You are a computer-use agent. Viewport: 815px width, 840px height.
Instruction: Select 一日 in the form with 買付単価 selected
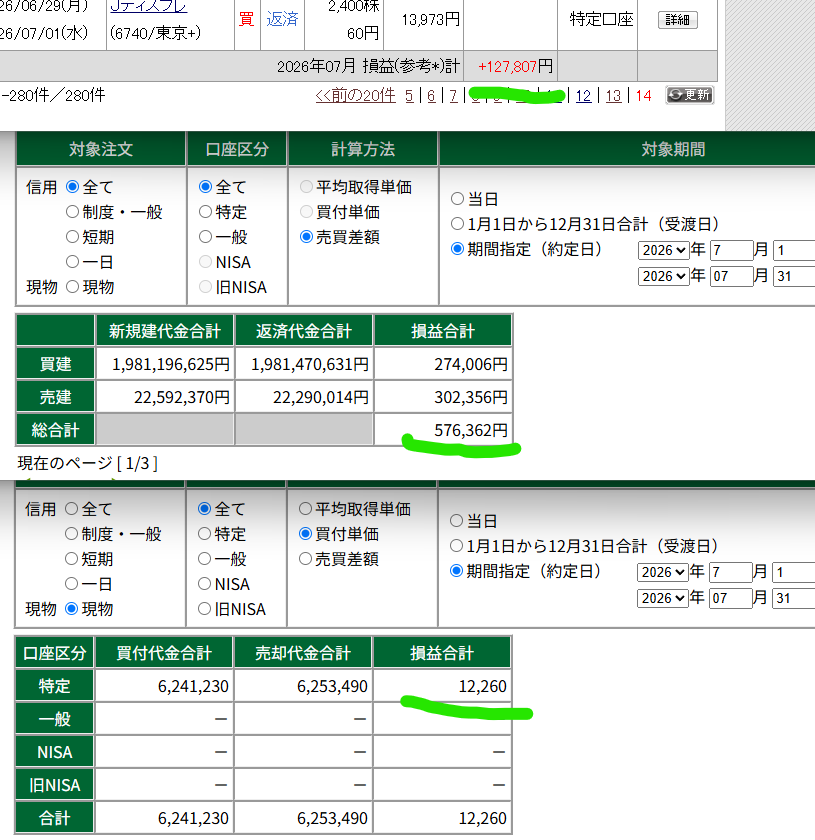coord(71,584)
